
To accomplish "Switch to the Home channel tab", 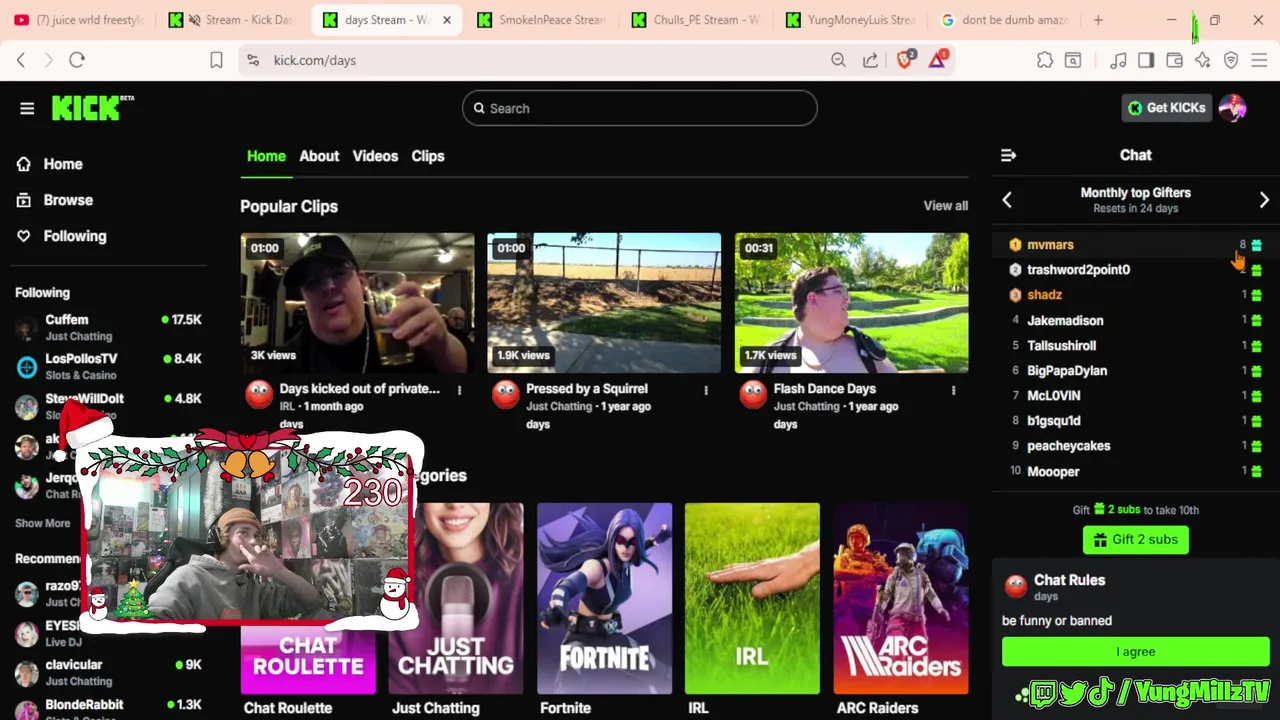I will click(266, 156).
